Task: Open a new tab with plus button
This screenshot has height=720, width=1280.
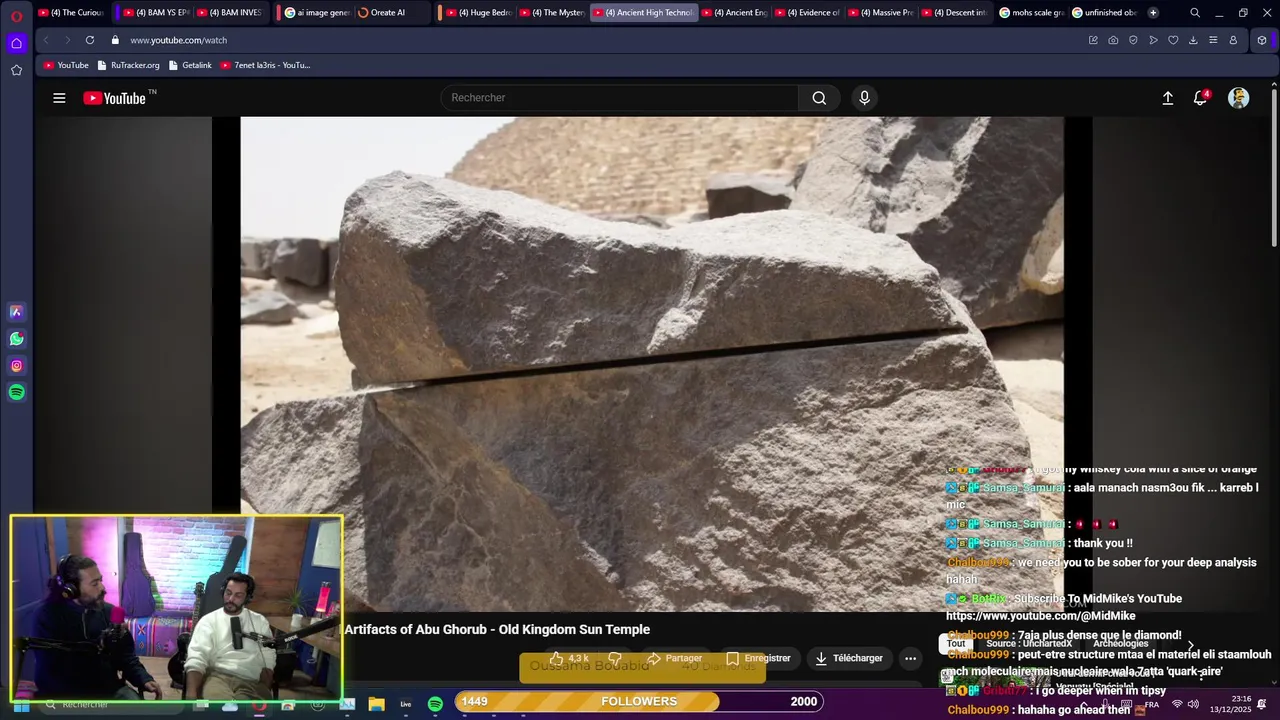Action: pyautogui.click(x=1153, y=13)
